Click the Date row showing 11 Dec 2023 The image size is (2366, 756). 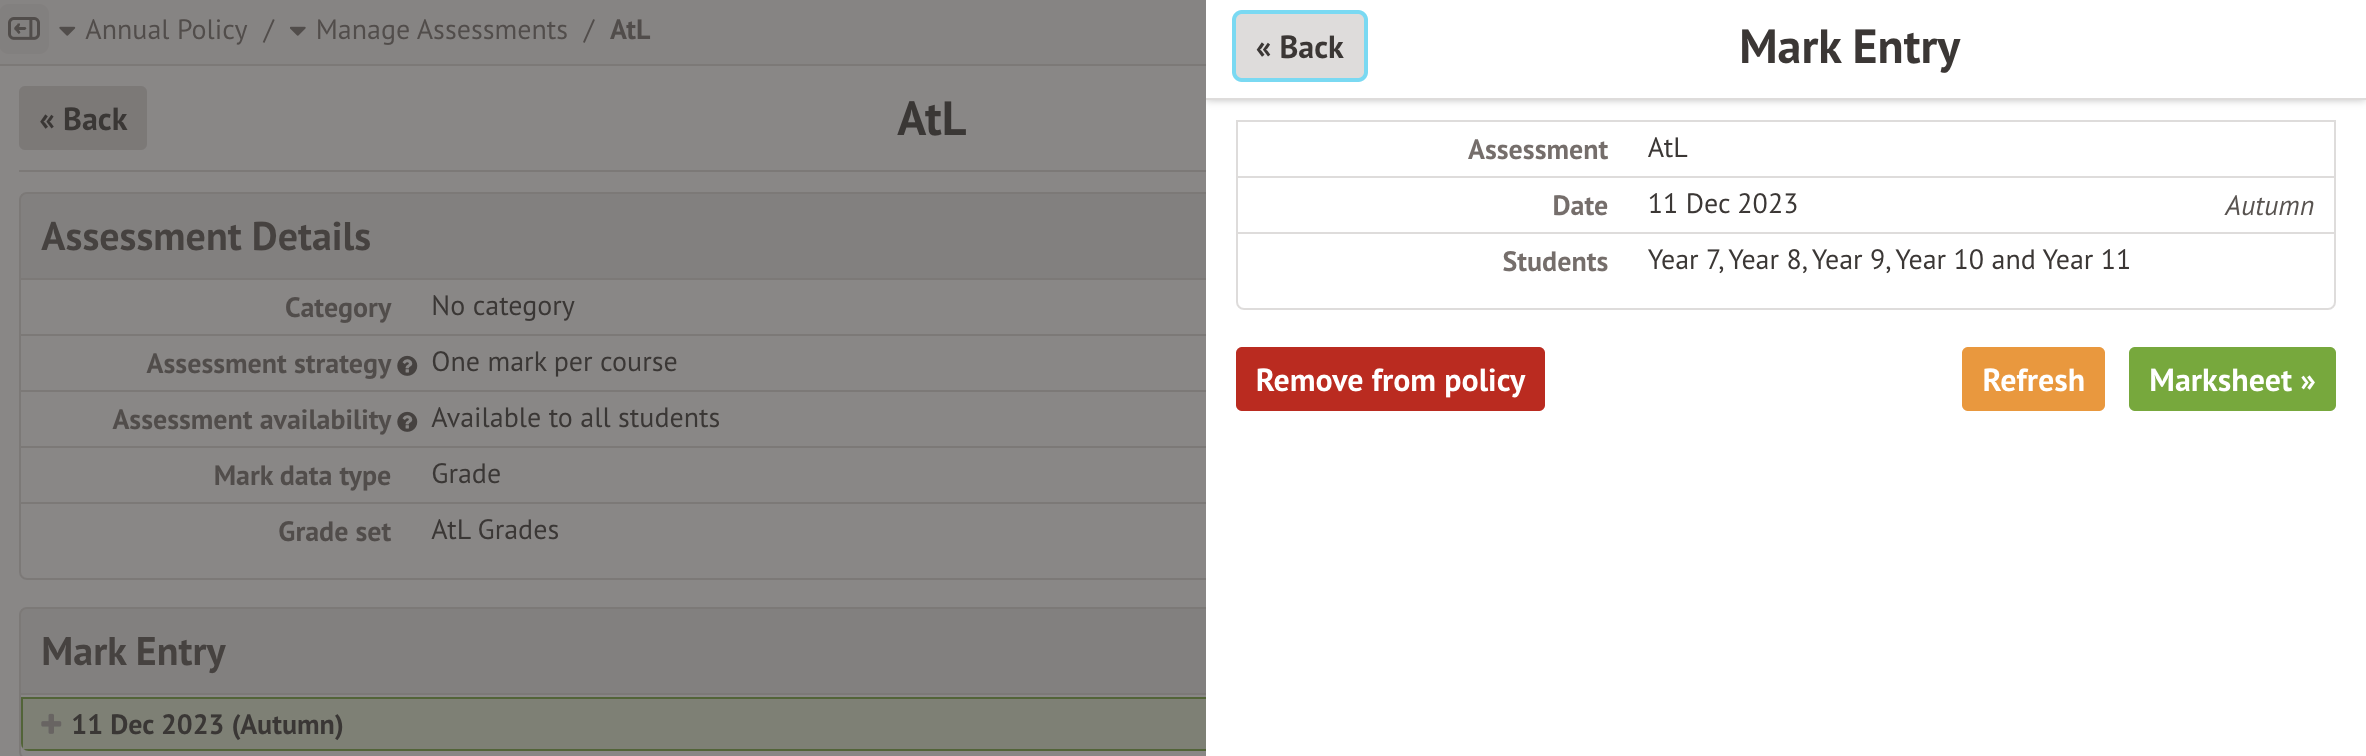pyautogui.click(x=1785, y=205)
